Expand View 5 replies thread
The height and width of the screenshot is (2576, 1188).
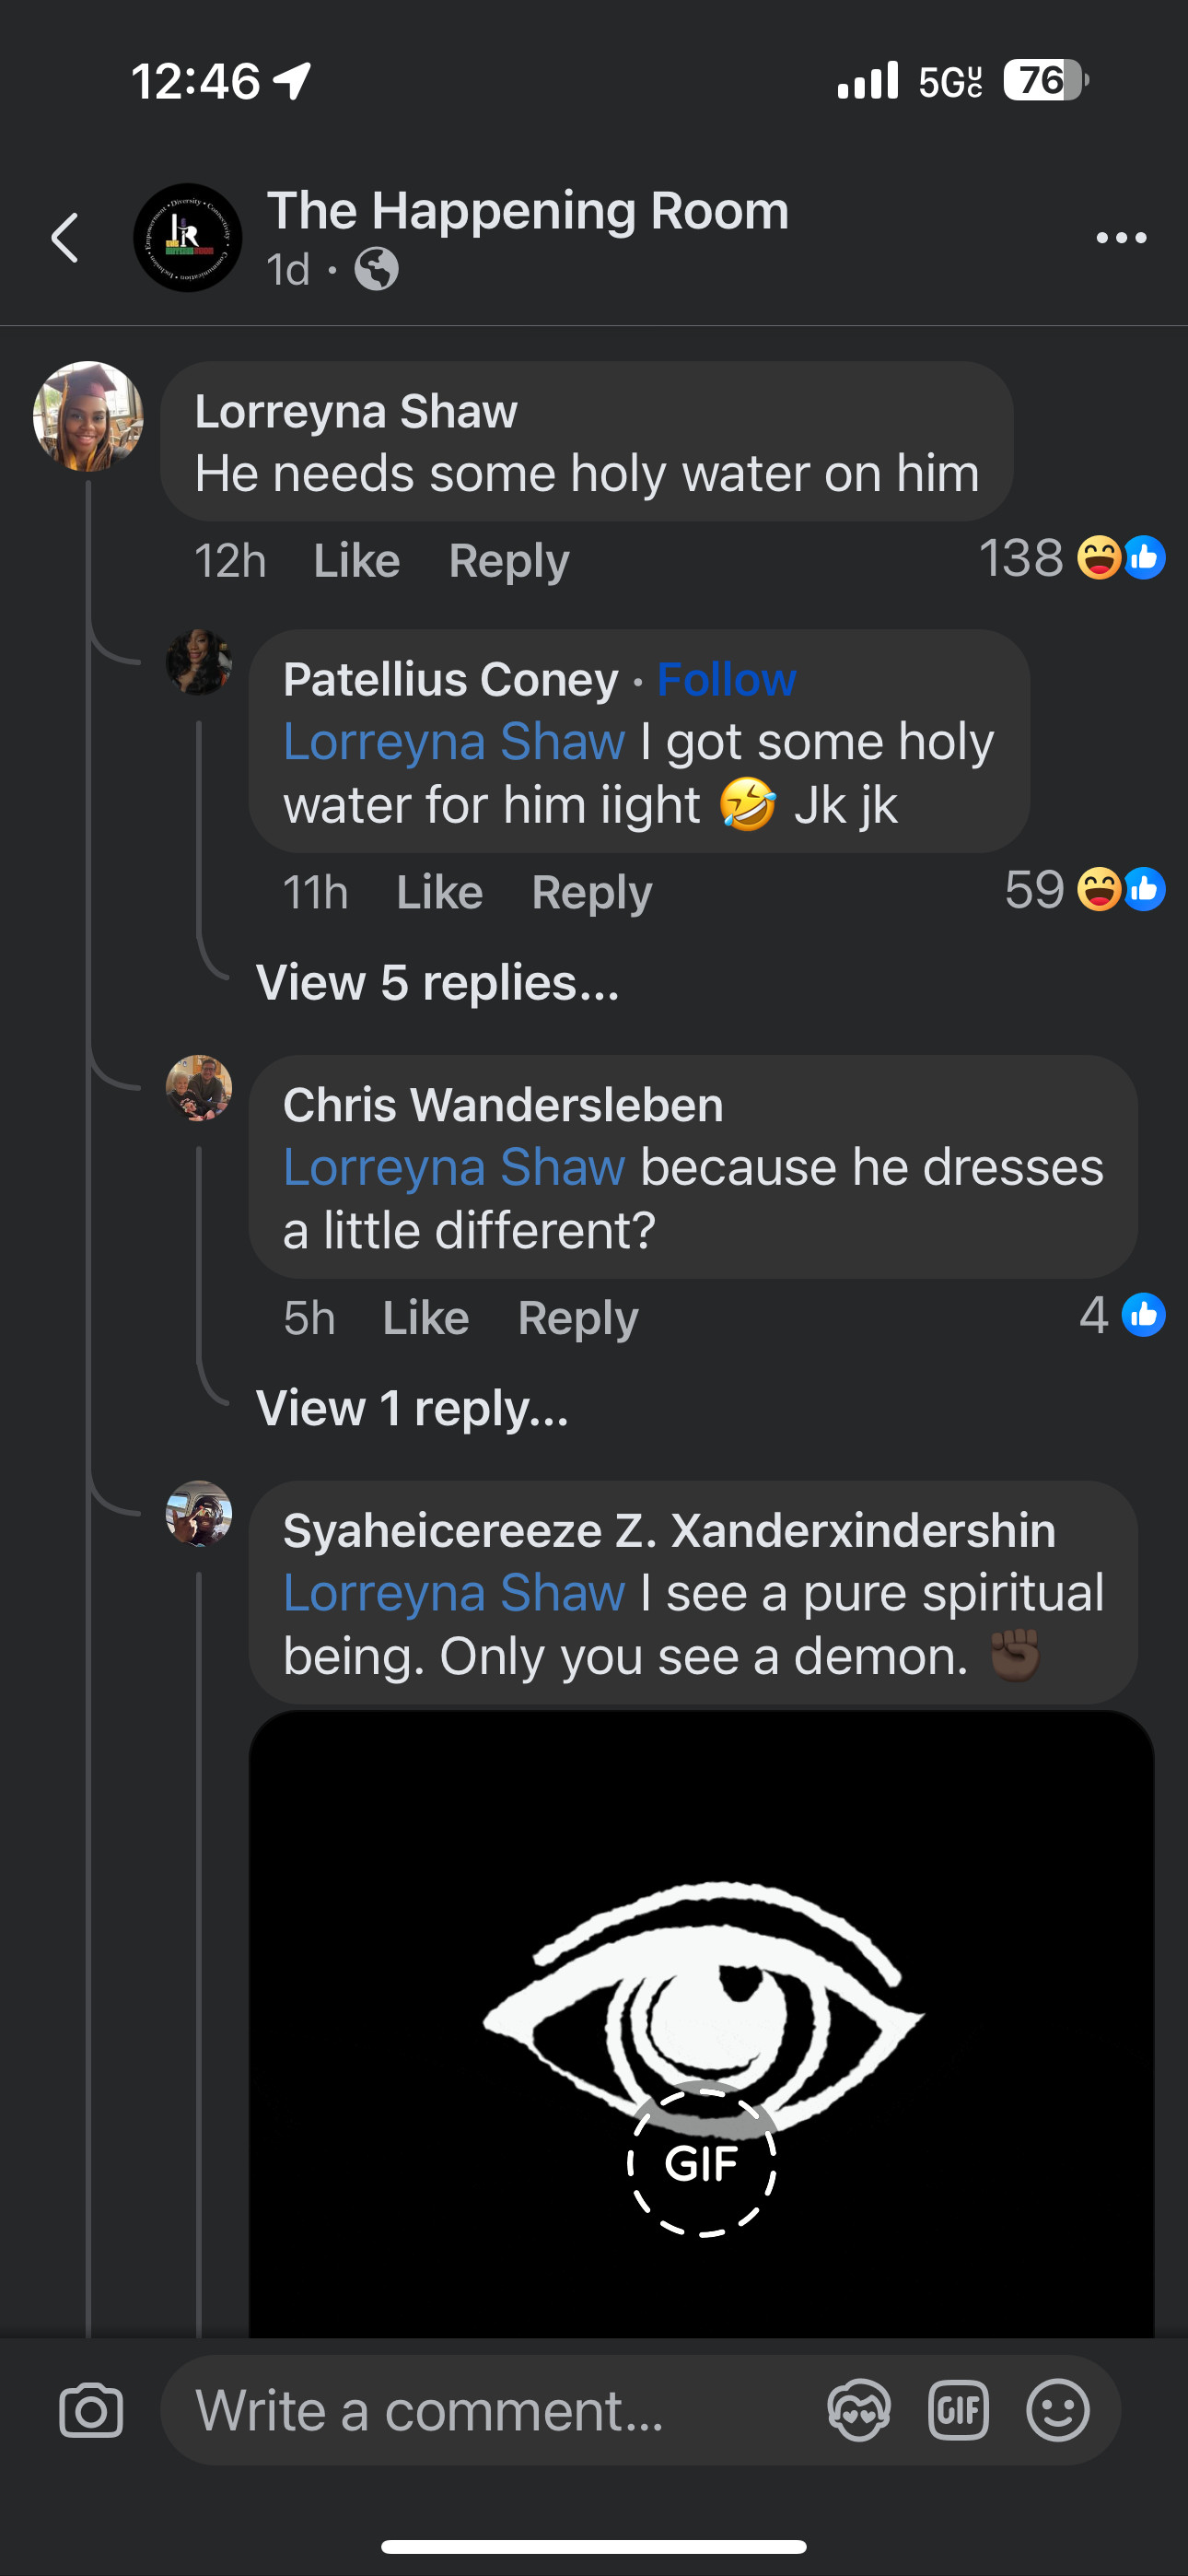pos(437,983)
